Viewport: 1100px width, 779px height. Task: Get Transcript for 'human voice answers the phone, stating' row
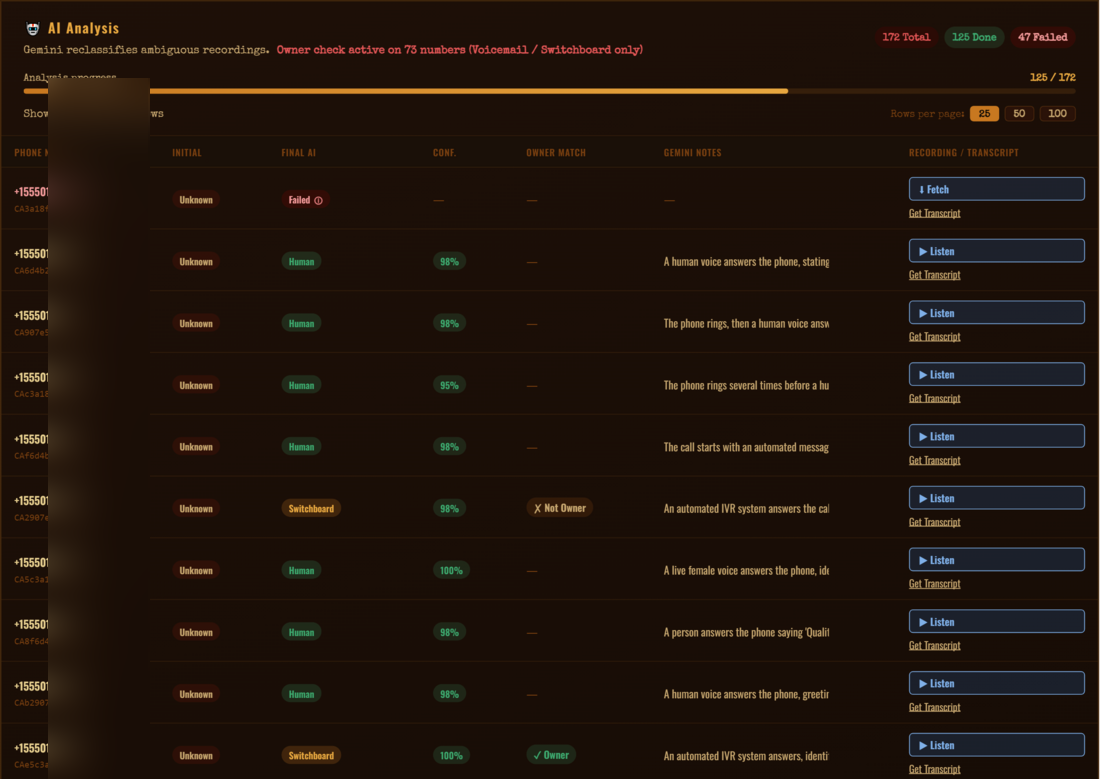point(934,275)
